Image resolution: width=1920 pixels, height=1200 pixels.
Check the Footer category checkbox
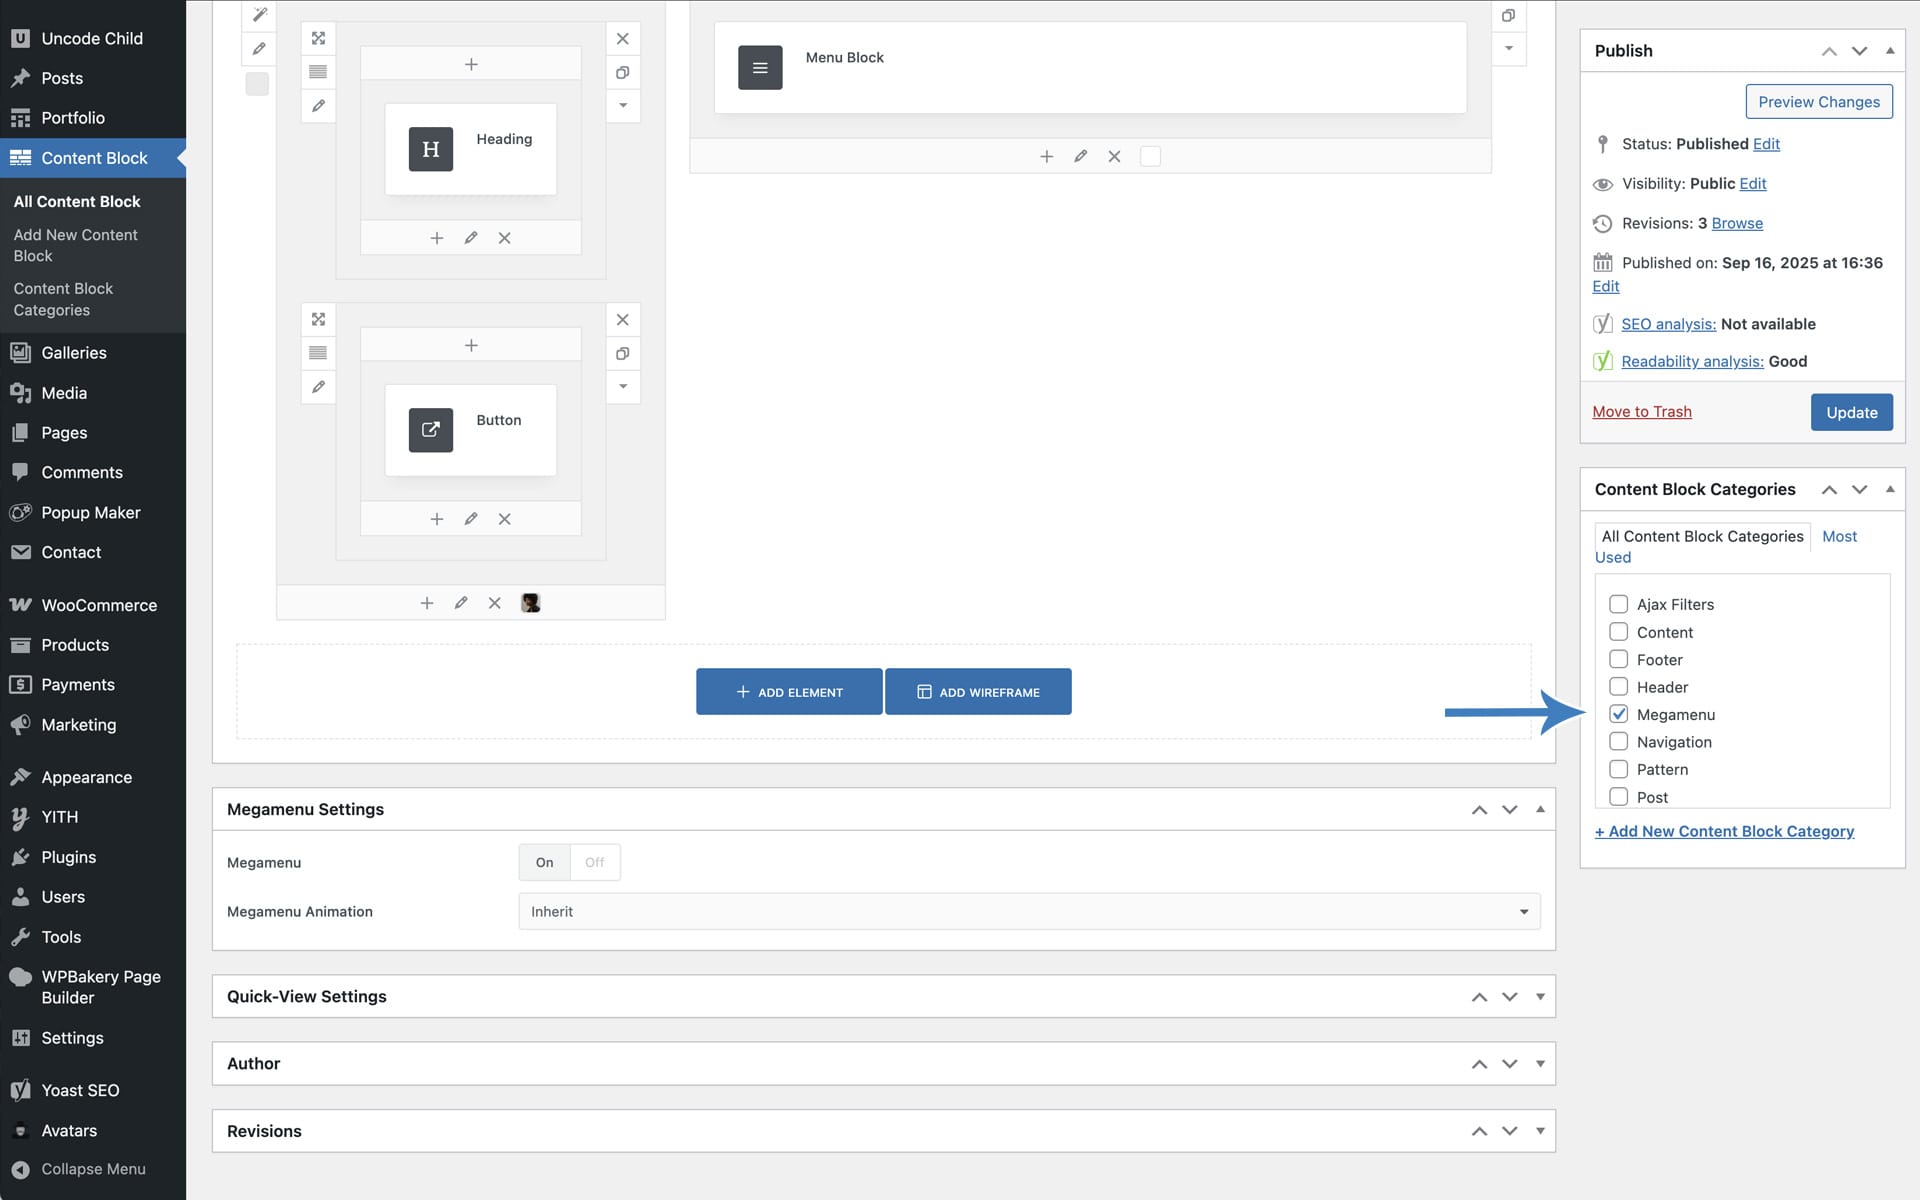pos(1618,659)
